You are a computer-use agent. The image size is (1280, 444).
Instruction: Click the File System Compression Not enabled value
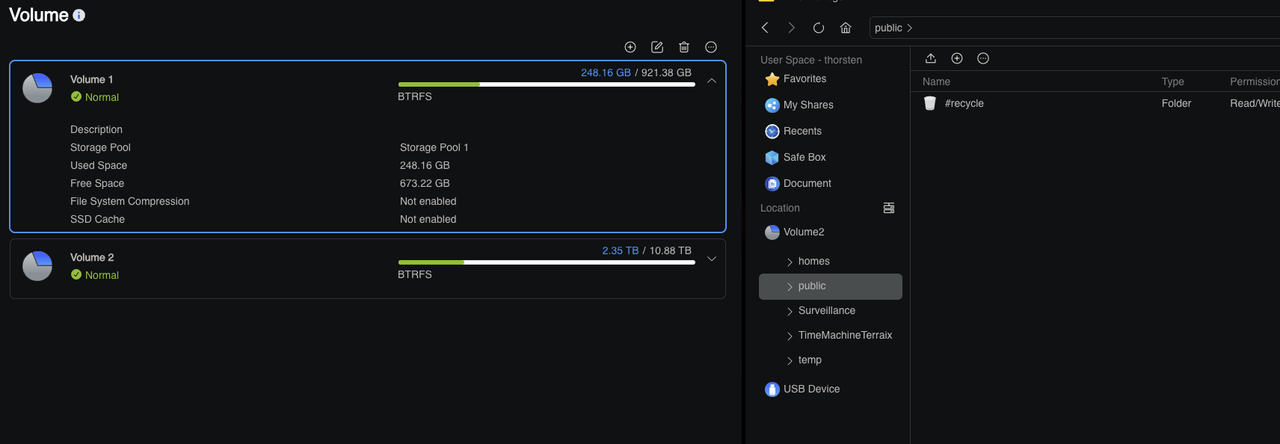pos(428,201)
